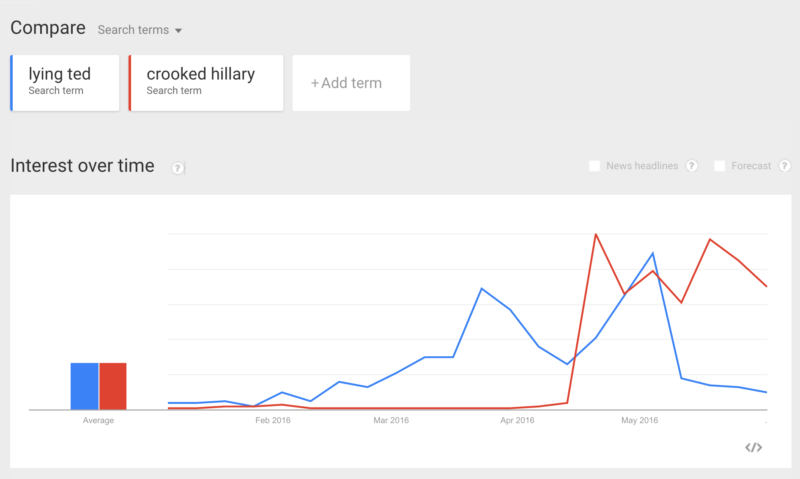Click the Average label under bars
This screenshot has height=479, width=800.
click(98, 420)
